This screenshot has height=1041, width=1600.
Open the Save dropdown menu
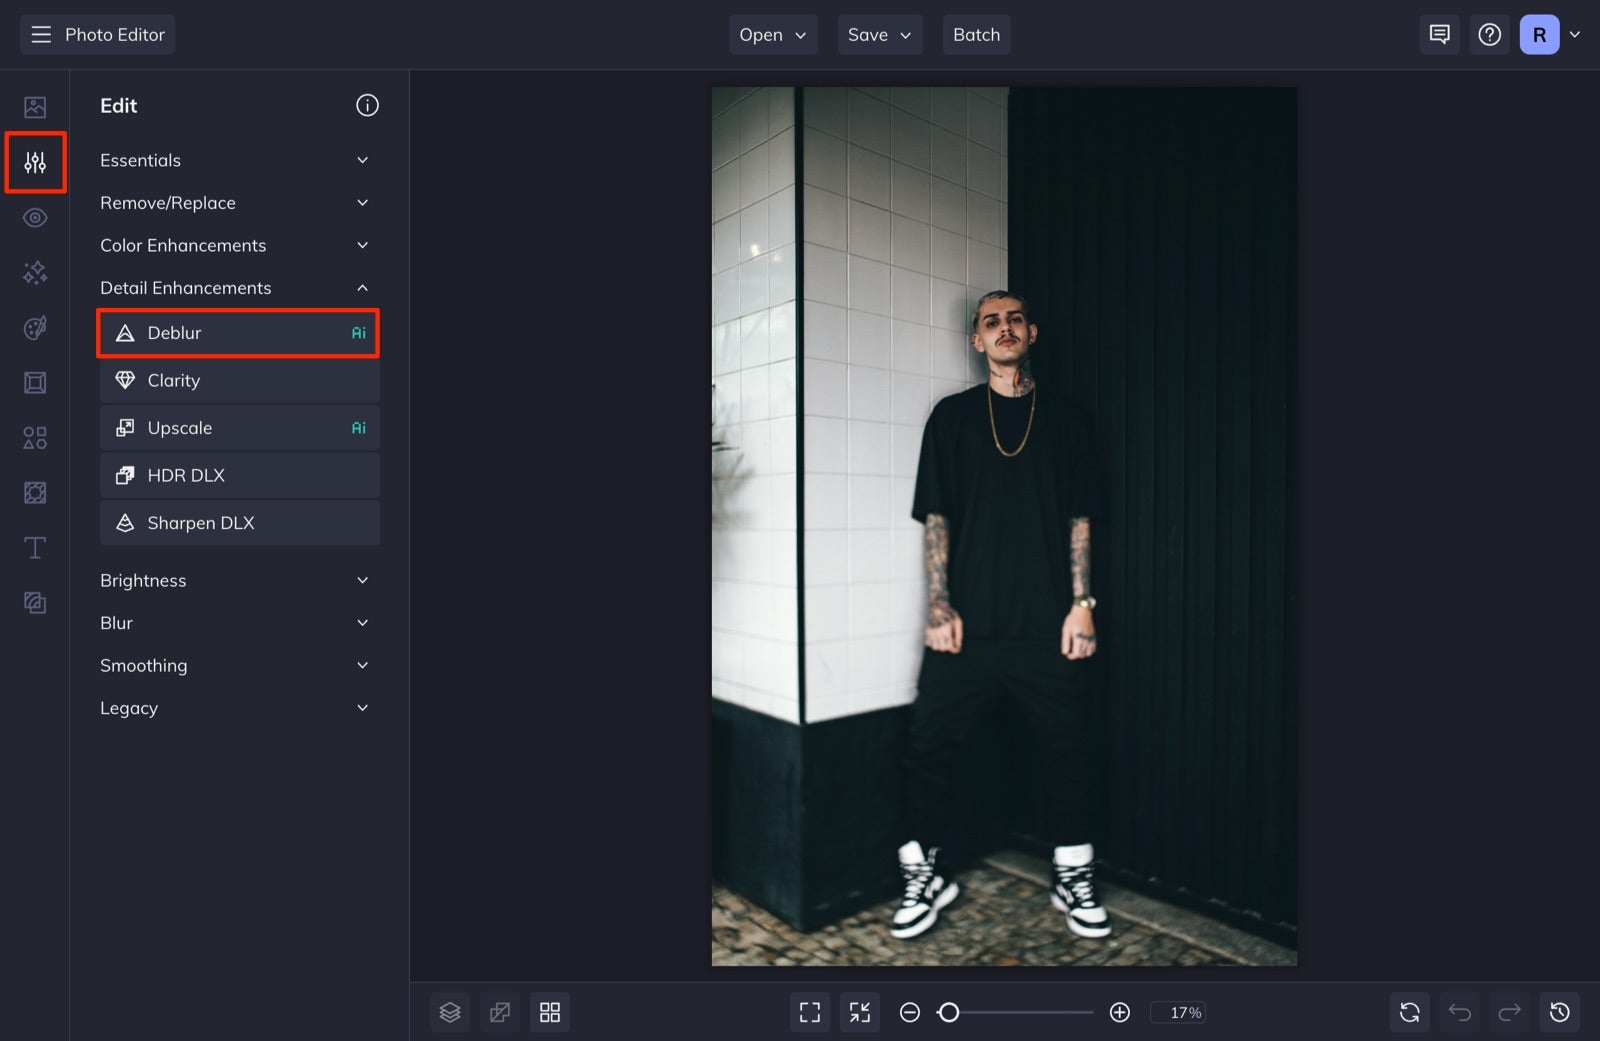pyautogui.click(x=879, y=34)
